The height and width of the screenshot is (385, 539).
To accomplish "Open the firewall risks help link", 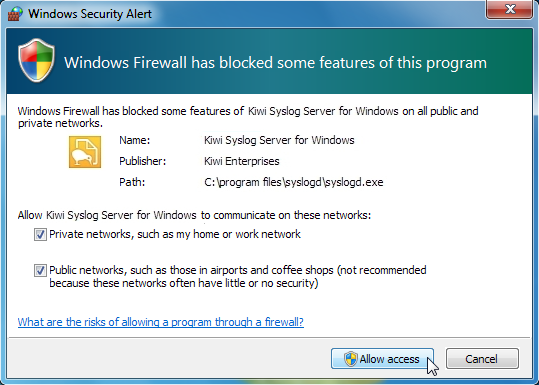I will [161, 322].
